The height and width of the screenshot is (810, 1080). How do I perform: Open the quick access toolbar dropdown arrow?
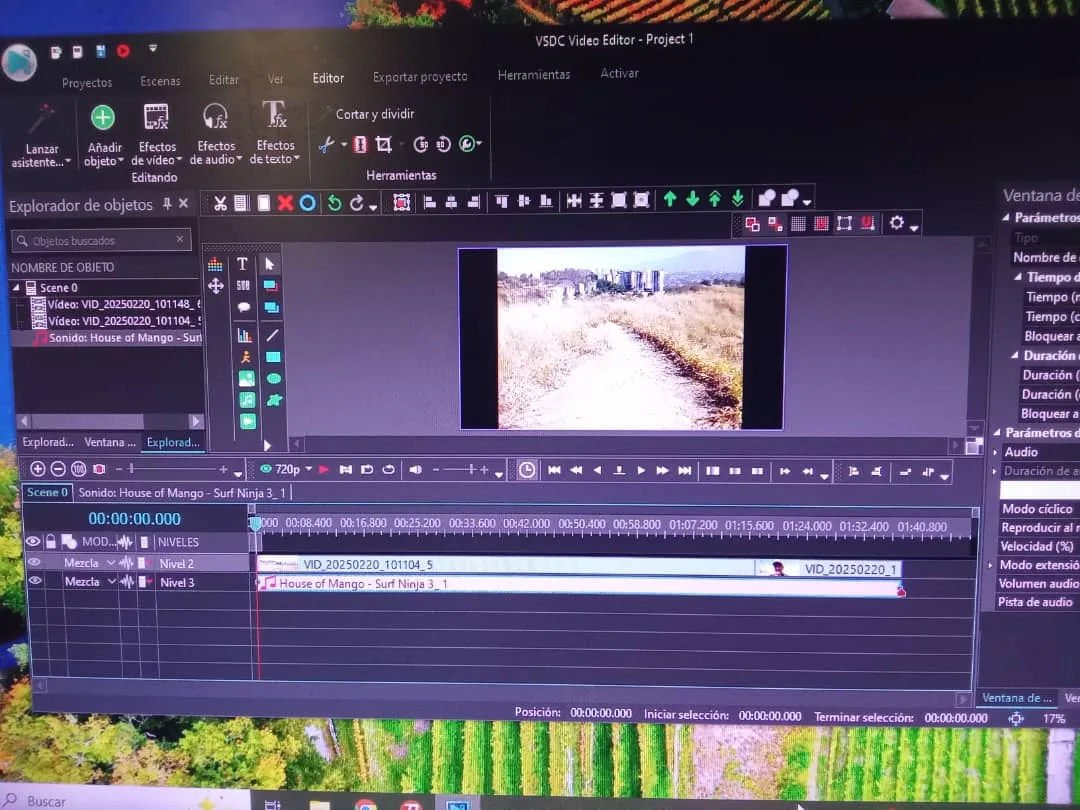tap(153, 48)
